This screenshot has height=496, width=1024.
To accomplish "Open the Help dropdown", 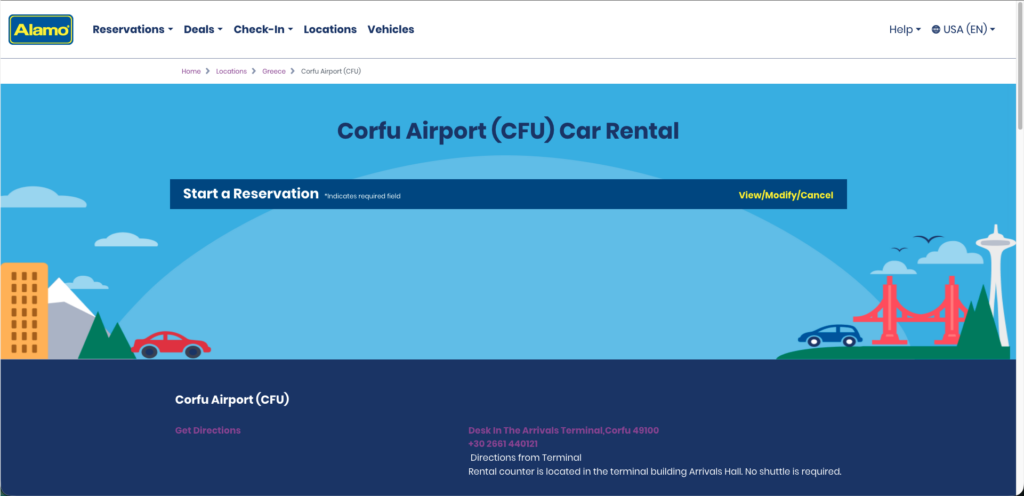I will [904, 30].
